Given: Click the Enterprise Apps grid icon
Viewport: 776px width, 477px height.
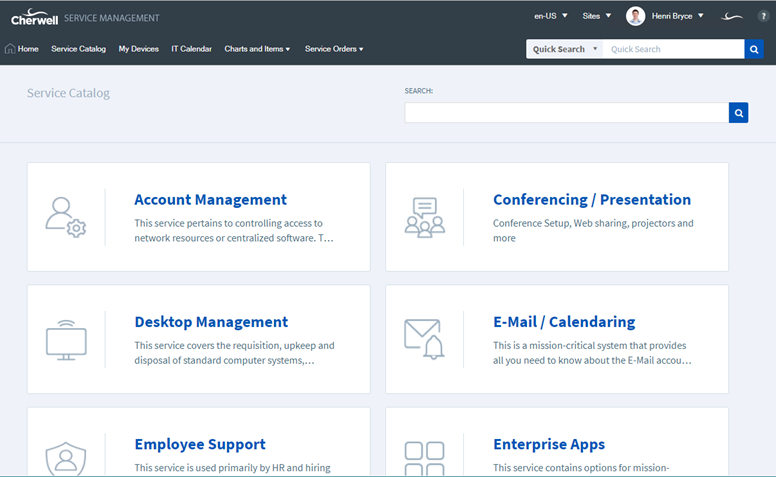Looking at the screenshot, I should 424,458.
